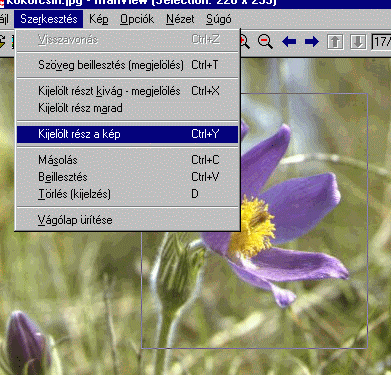
Task: Choose Kijelölt rész marad
Action: point(128,108)
